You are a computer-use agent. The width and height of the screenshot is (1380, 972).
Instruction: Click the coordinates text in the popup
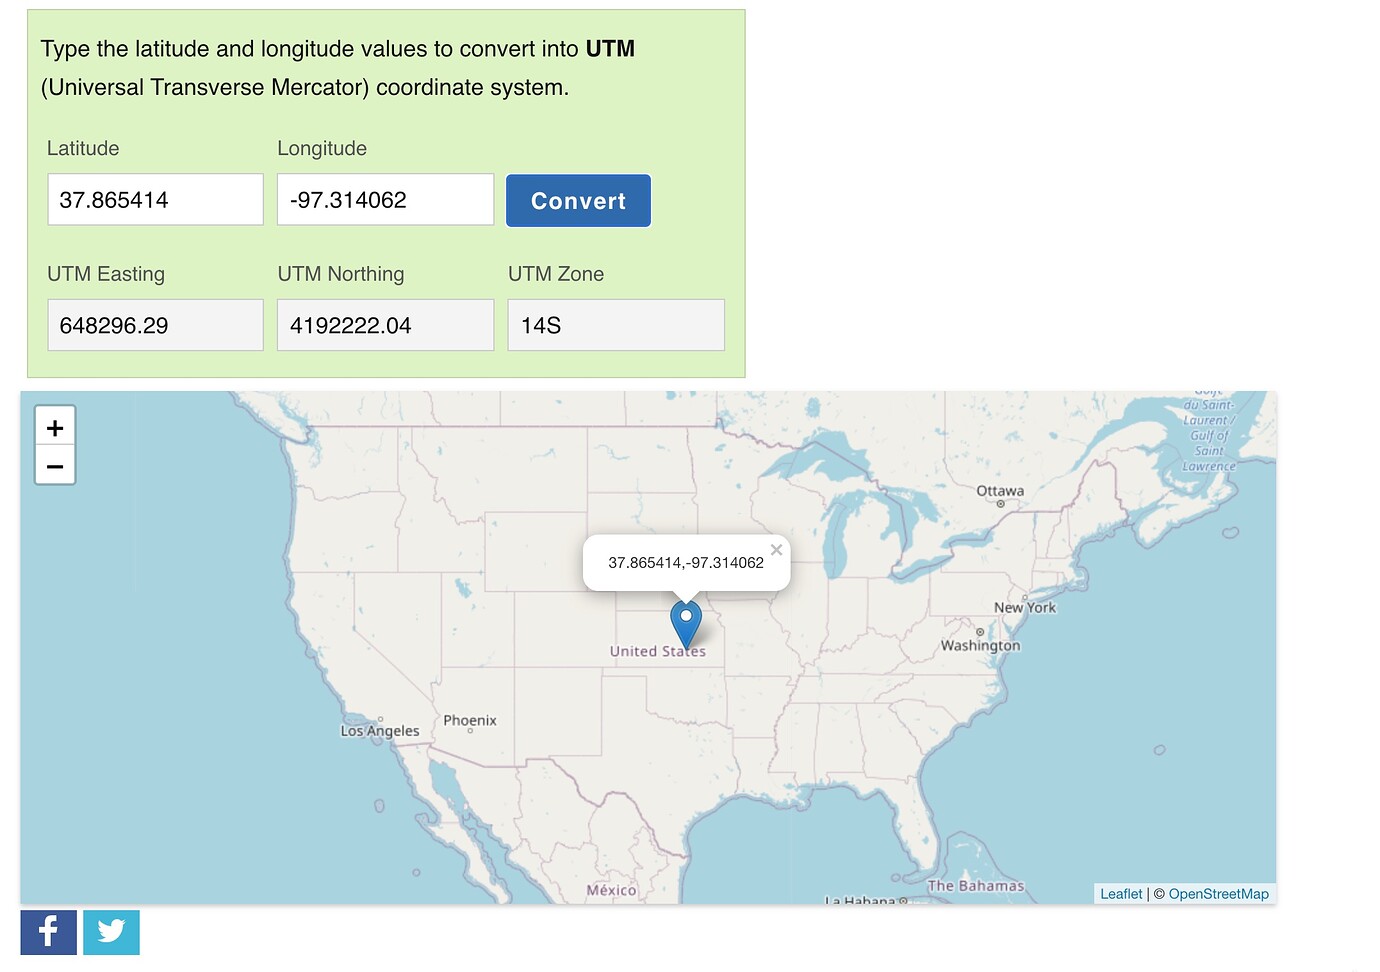pos(686,563)
